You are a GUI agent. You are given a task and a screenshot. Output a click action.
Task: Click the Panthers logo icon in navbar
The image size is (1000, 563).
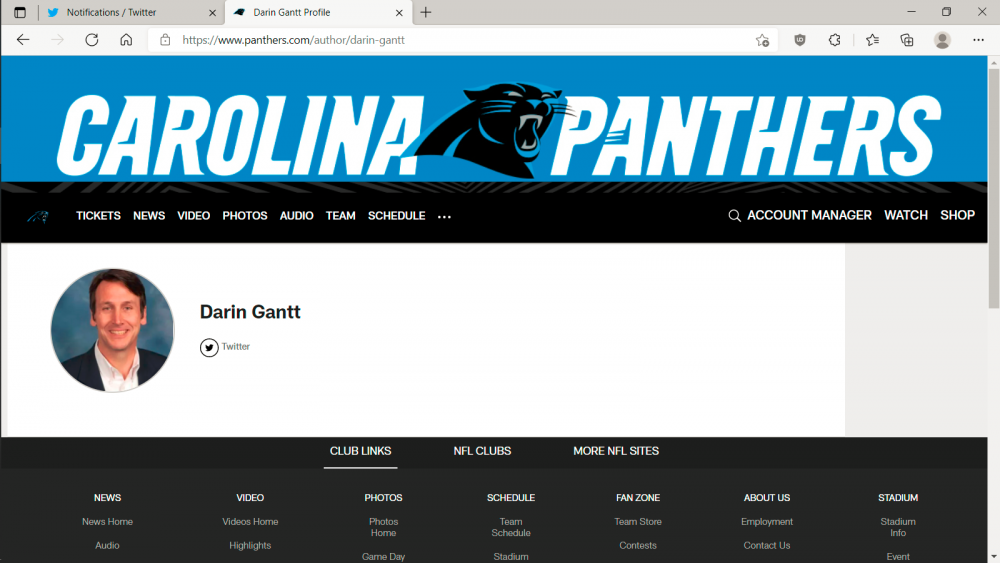point(37,216)
